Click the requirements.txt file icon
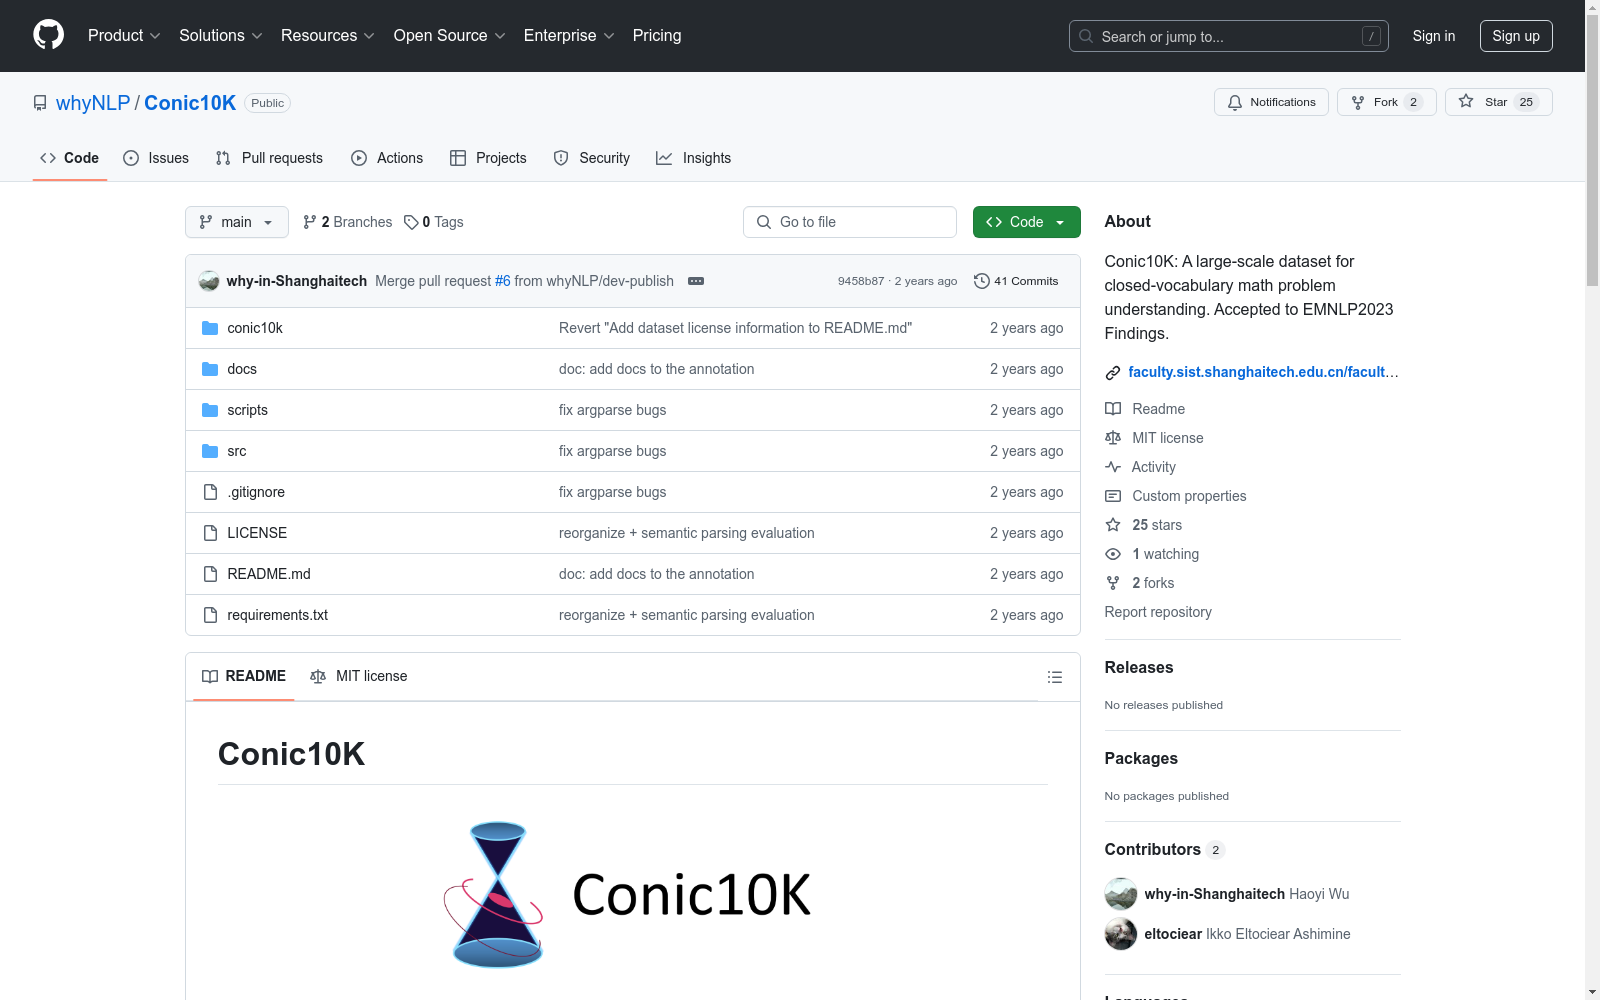Viewport: 1600px width, 1000px height. pyautogui.click(x=210, y=615)
